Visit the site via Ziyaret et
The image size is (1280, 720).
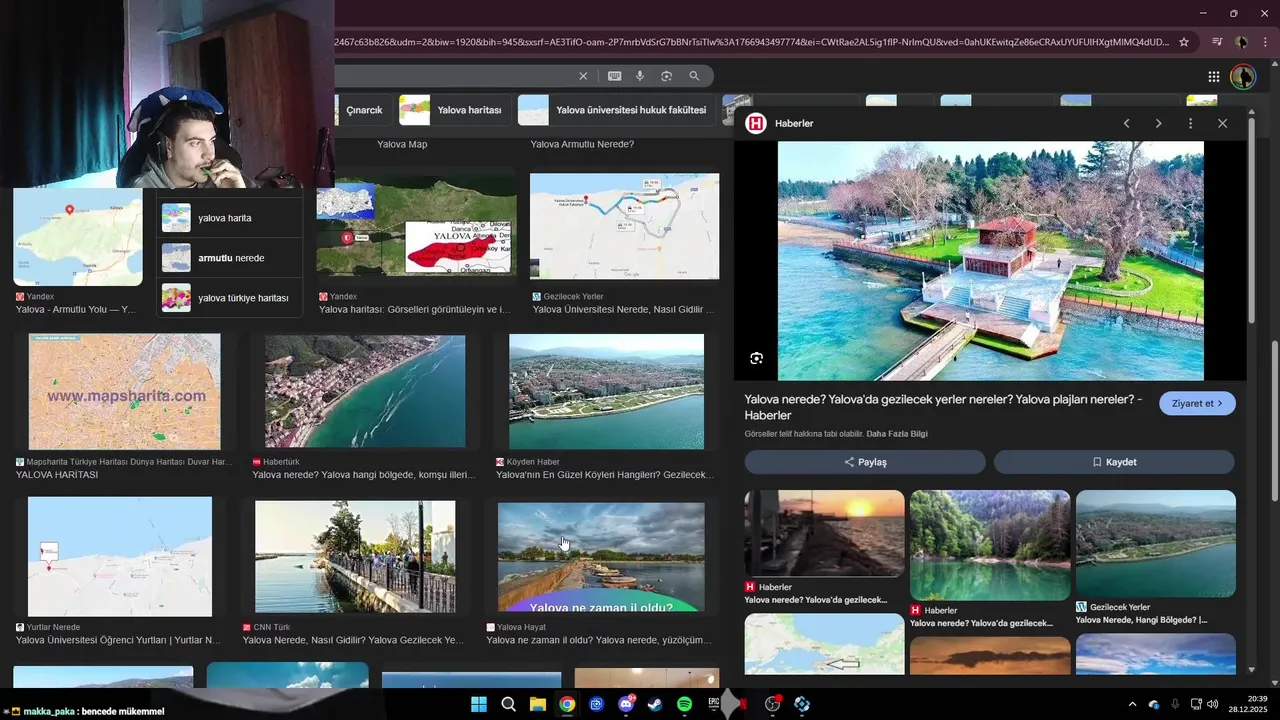point(1197,403)
